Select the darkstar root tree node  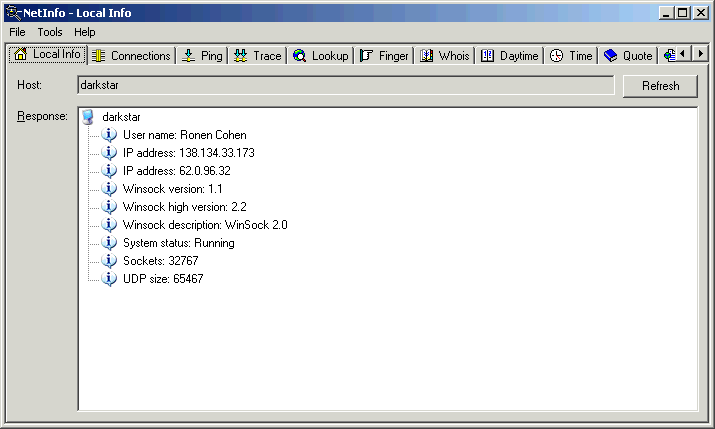(x=121, y=117)
